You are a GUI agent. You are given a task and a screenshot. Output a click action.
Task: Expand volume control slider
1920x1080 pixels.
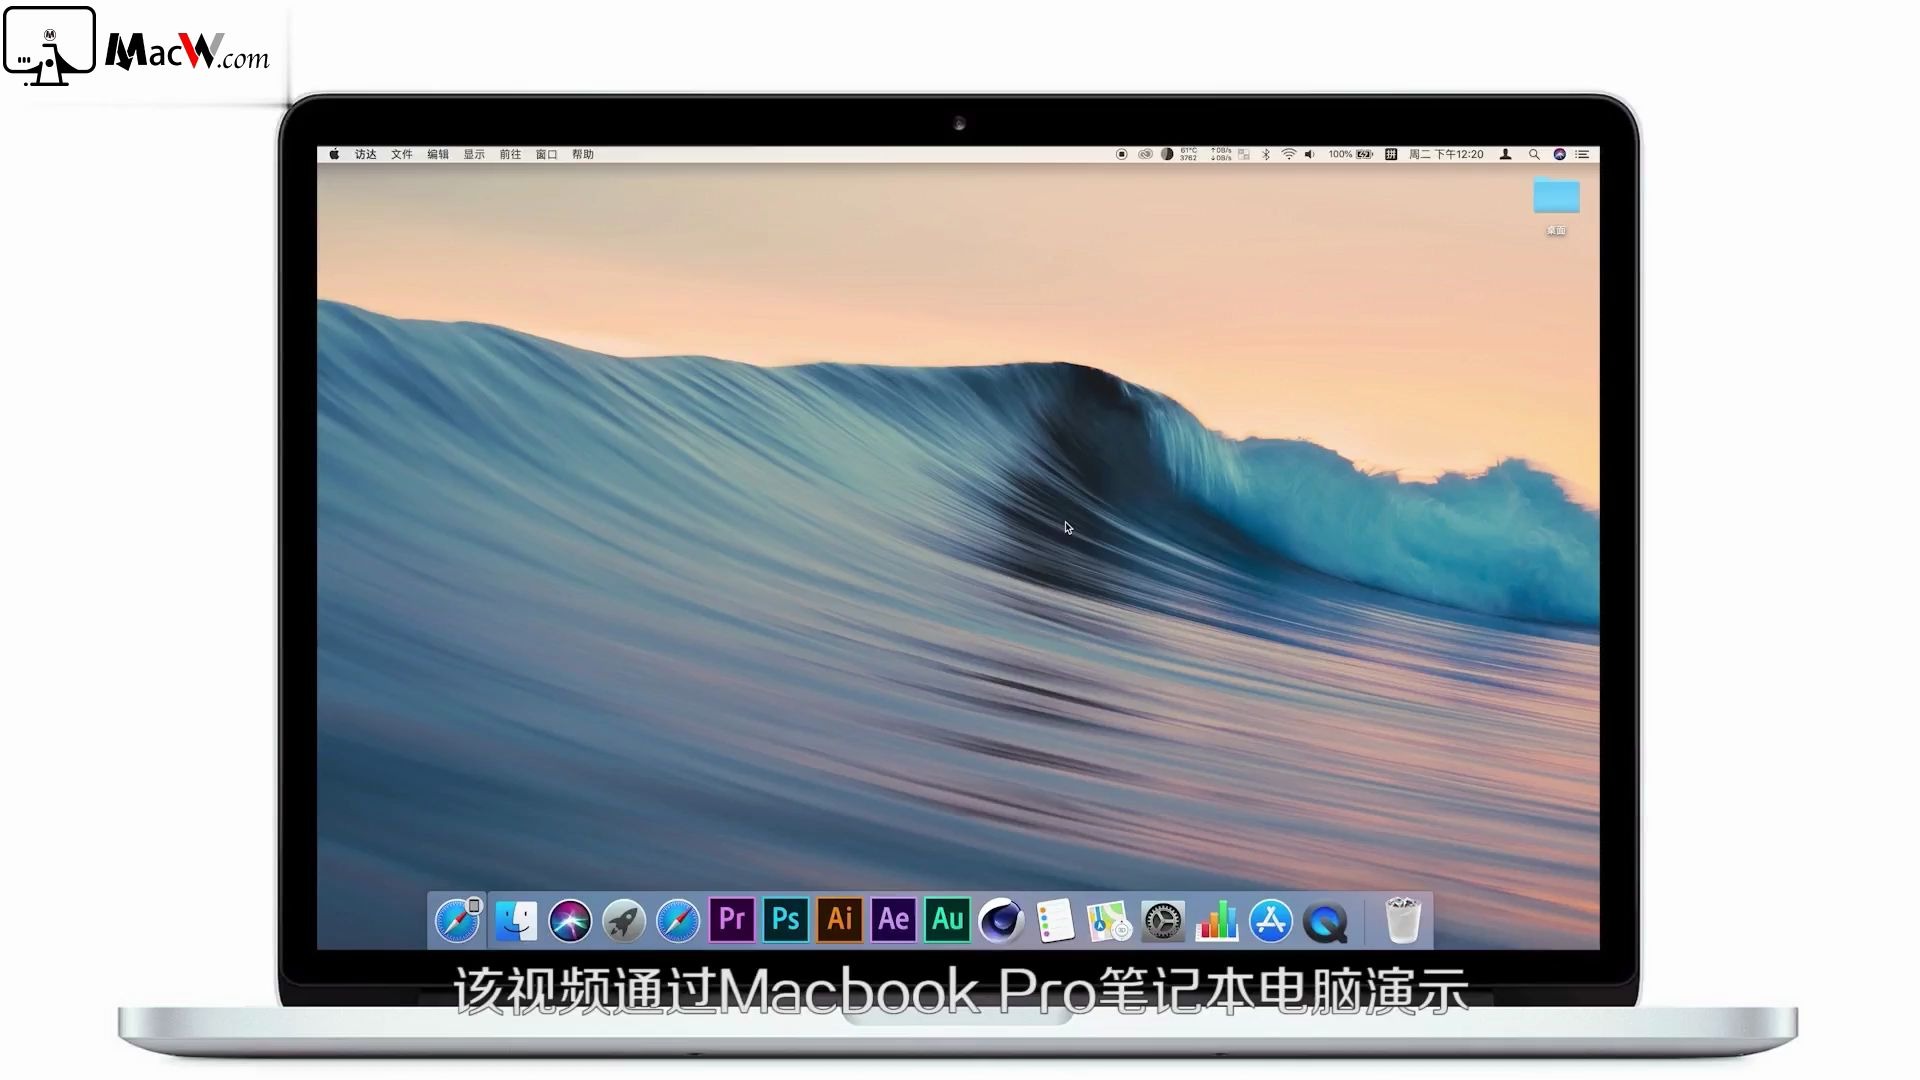pyautogui.click(x=1308, y=154)
